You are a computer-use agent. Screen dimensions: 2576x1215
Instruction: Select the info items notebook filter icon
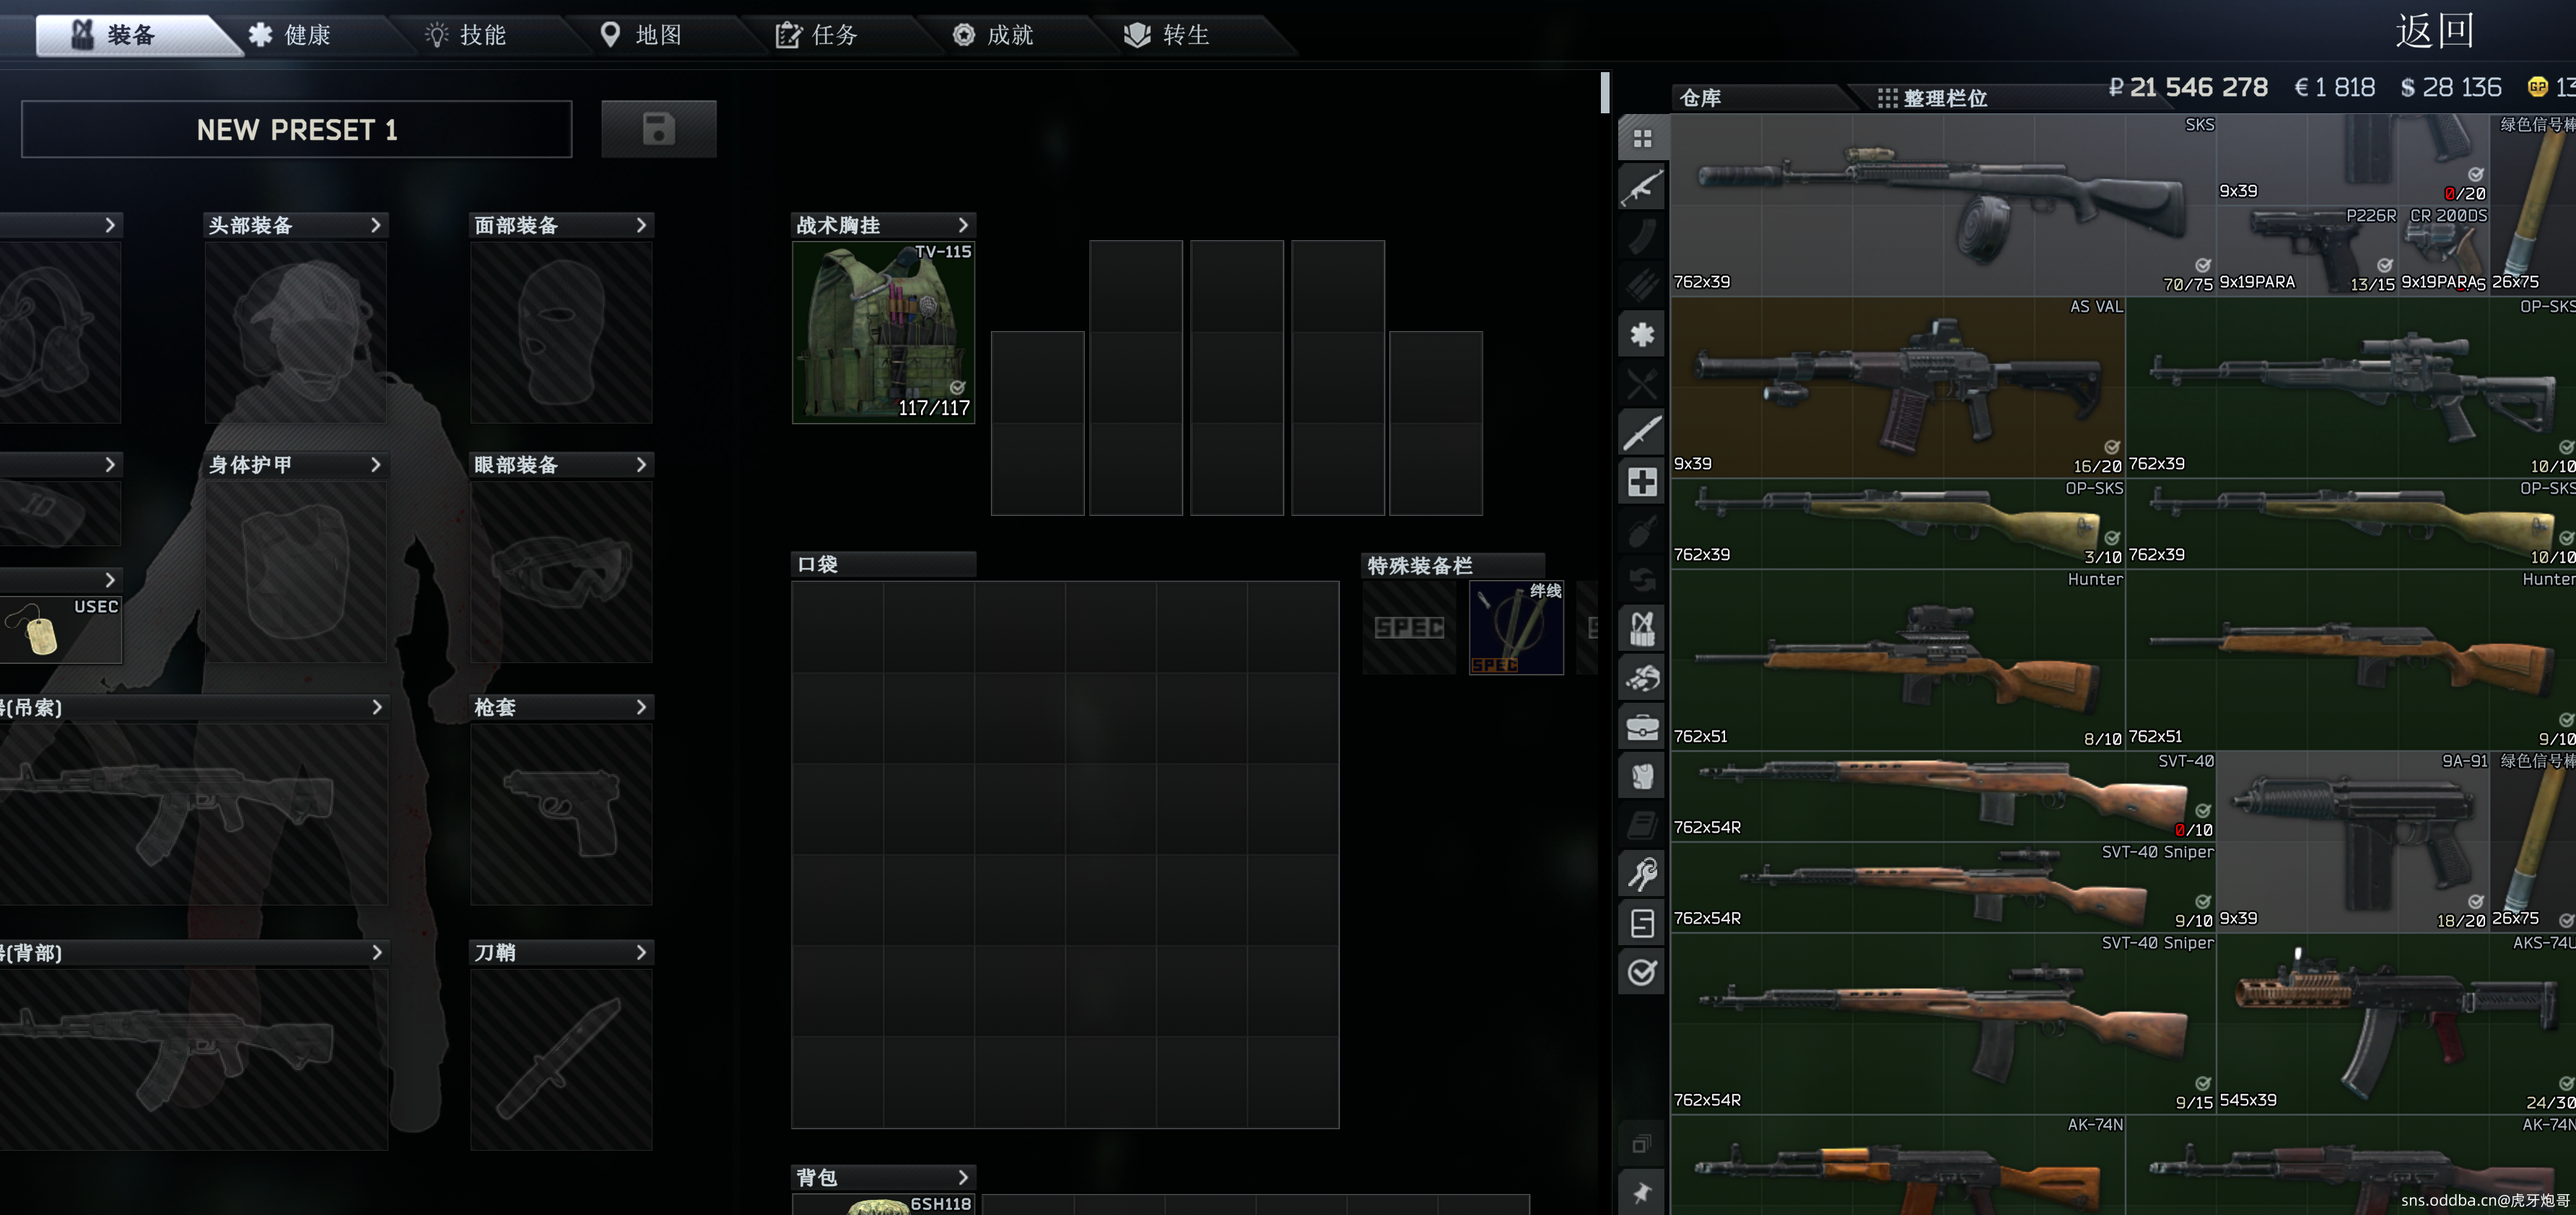pos(1641,824)
